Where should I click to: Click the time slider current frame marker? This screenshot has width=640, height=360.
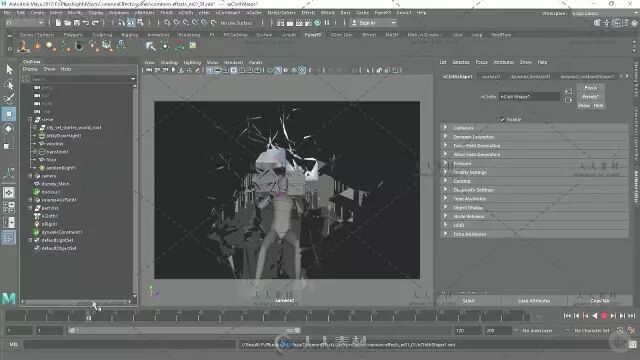(x=89, y=317)
